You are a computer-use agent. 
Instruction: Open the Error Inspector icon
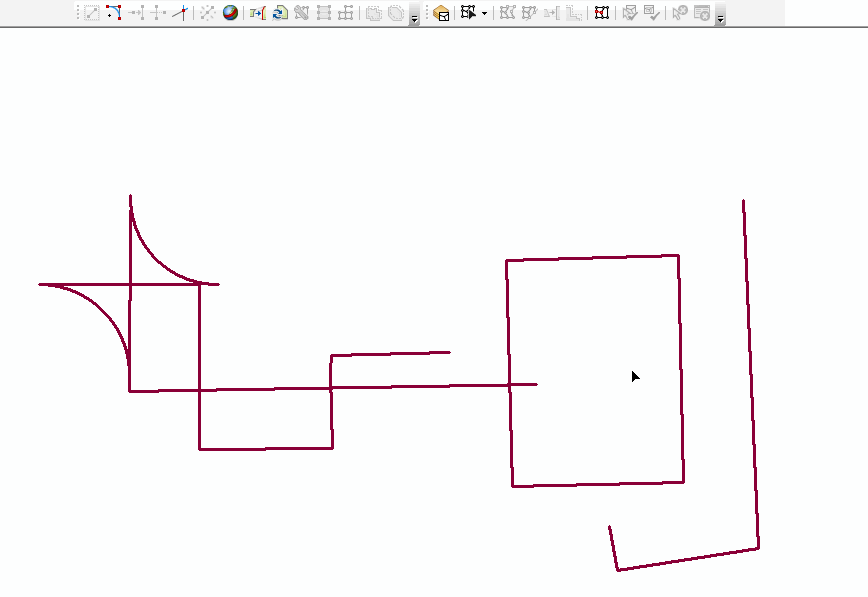coord(703,13)
